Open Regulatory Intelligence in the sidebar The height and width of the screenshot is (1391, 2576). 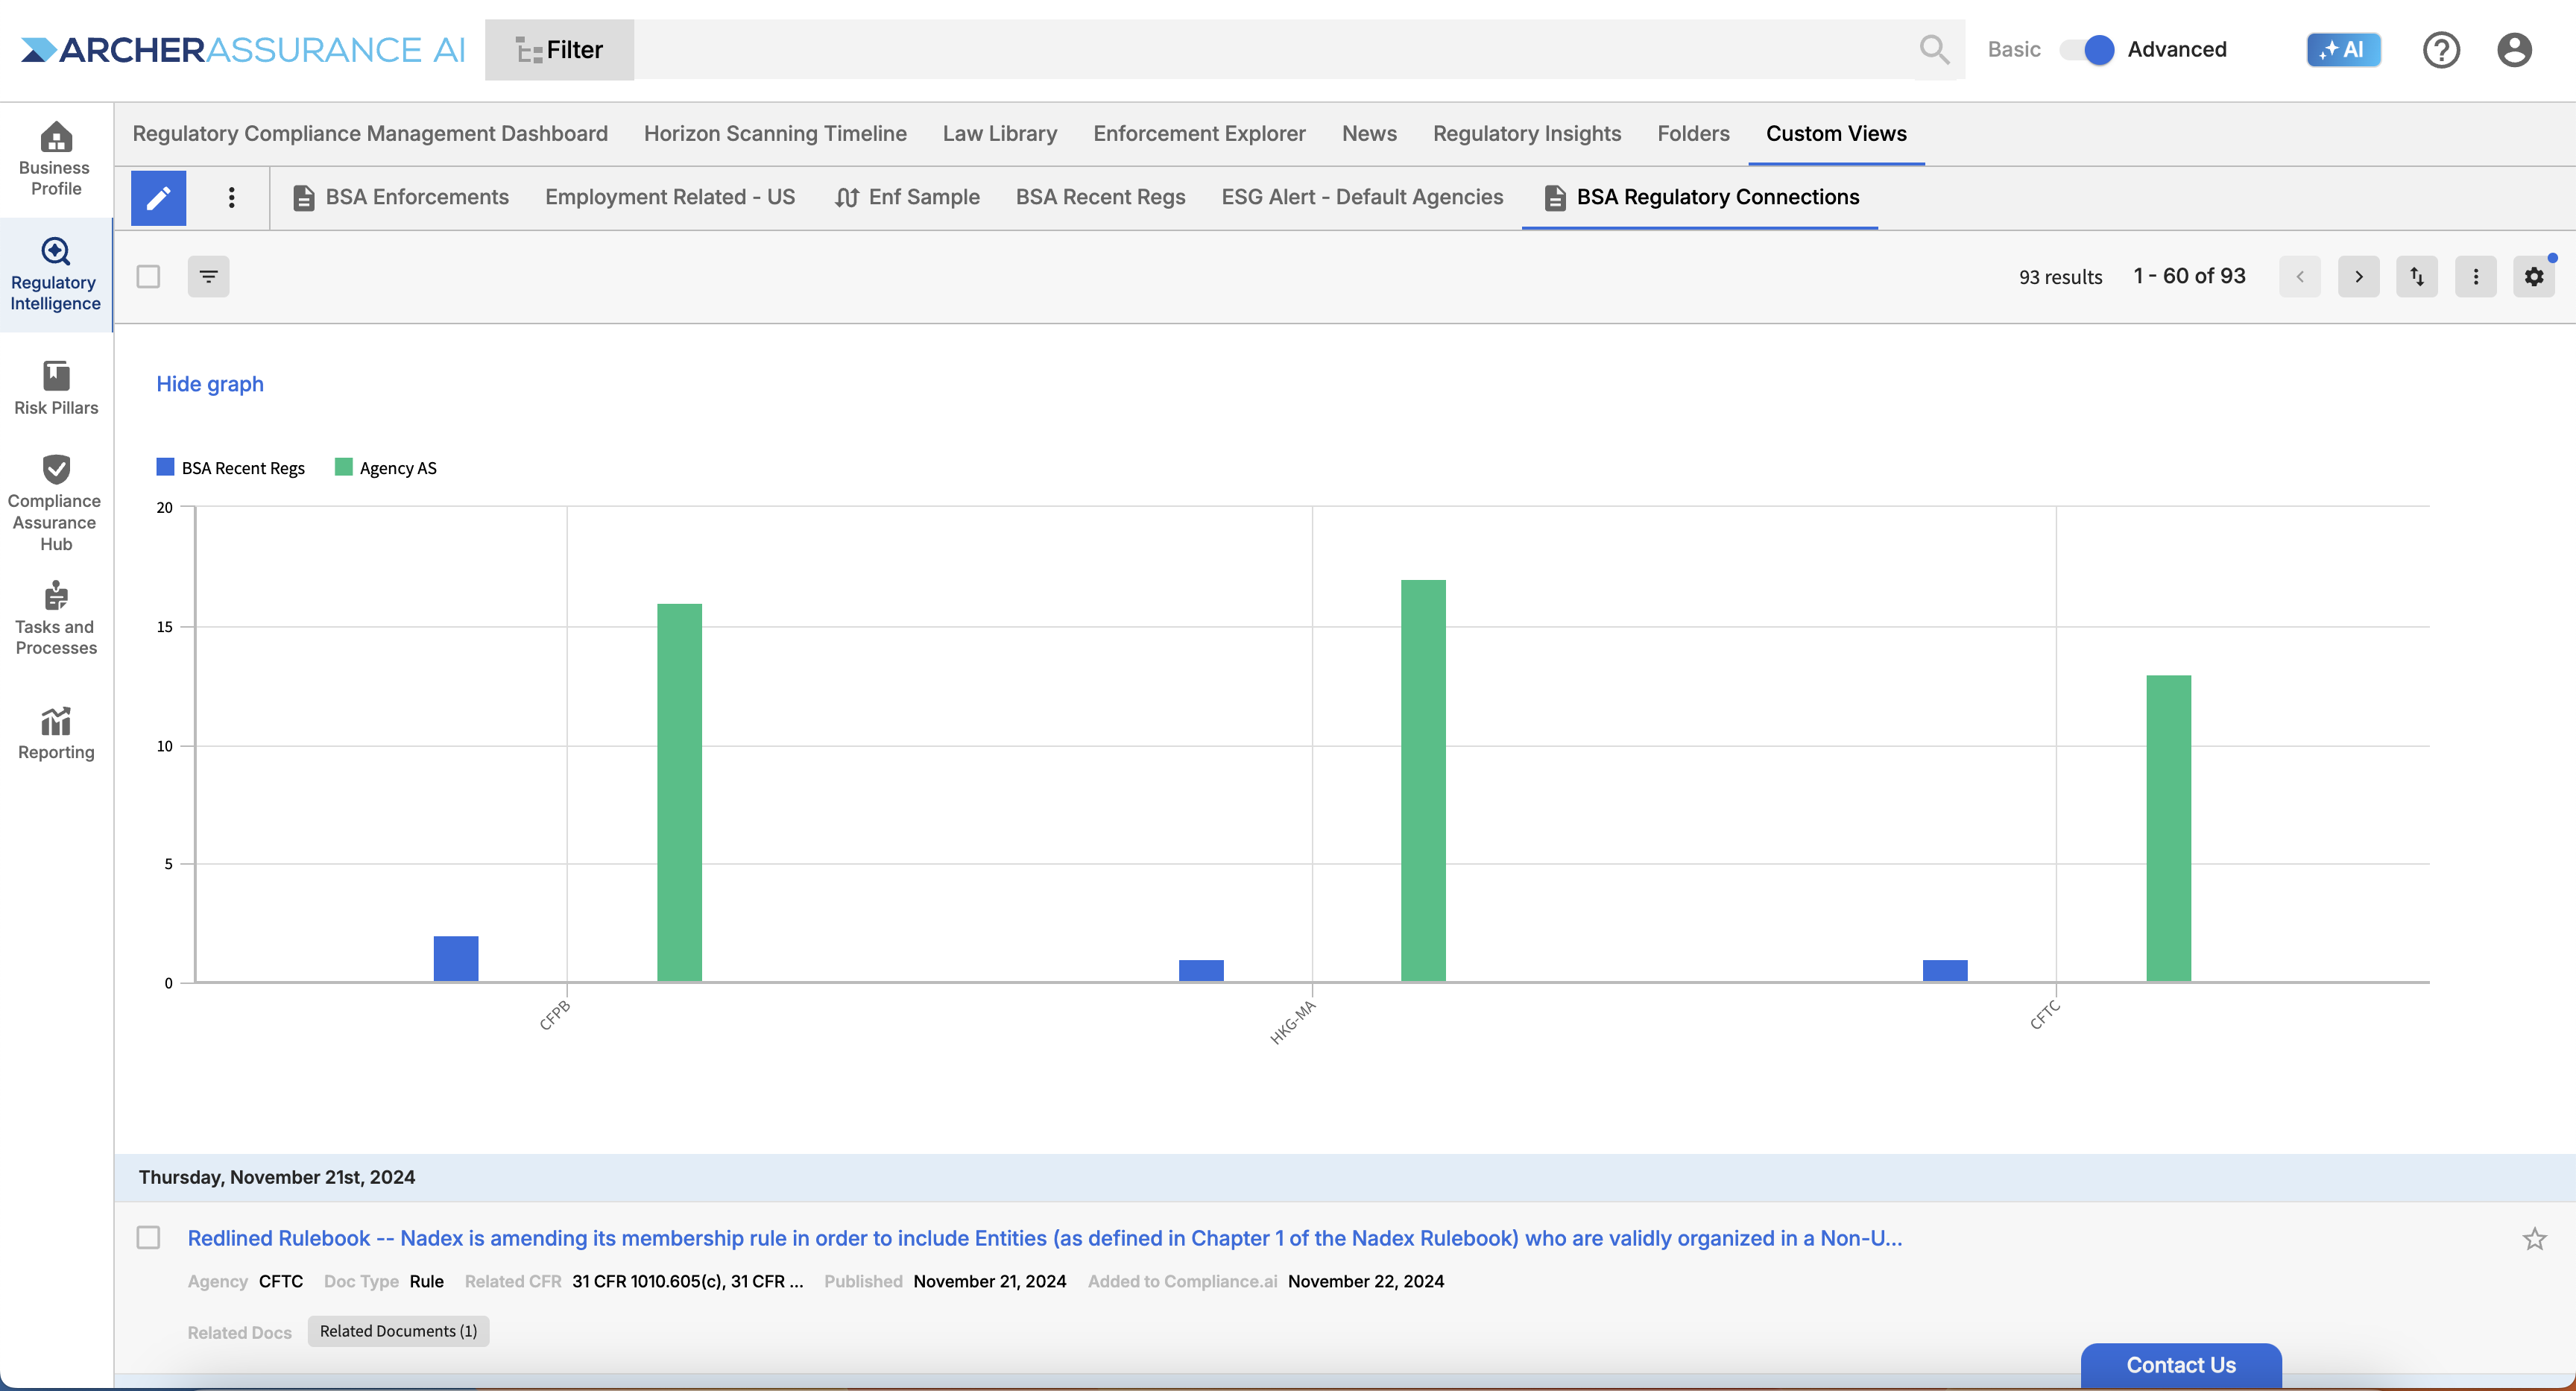(55, 275)
